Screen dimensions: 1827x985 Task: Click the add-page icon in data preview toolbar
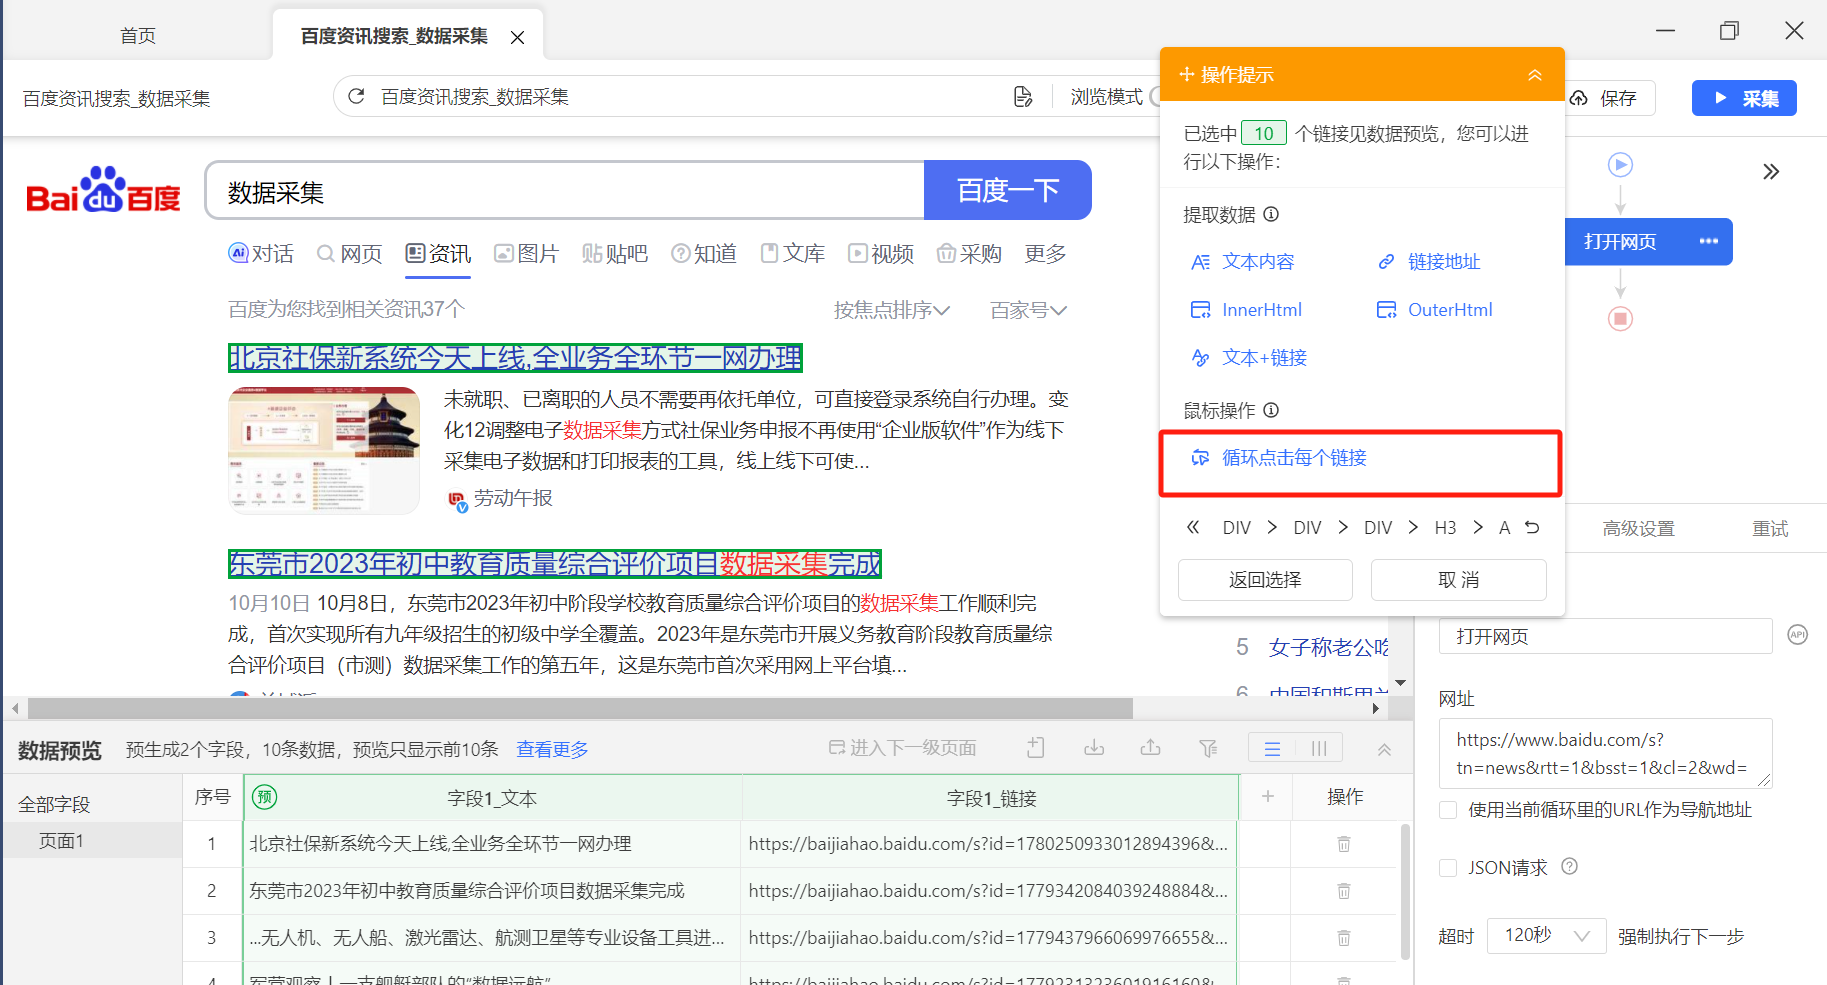tap(1036, 748)
